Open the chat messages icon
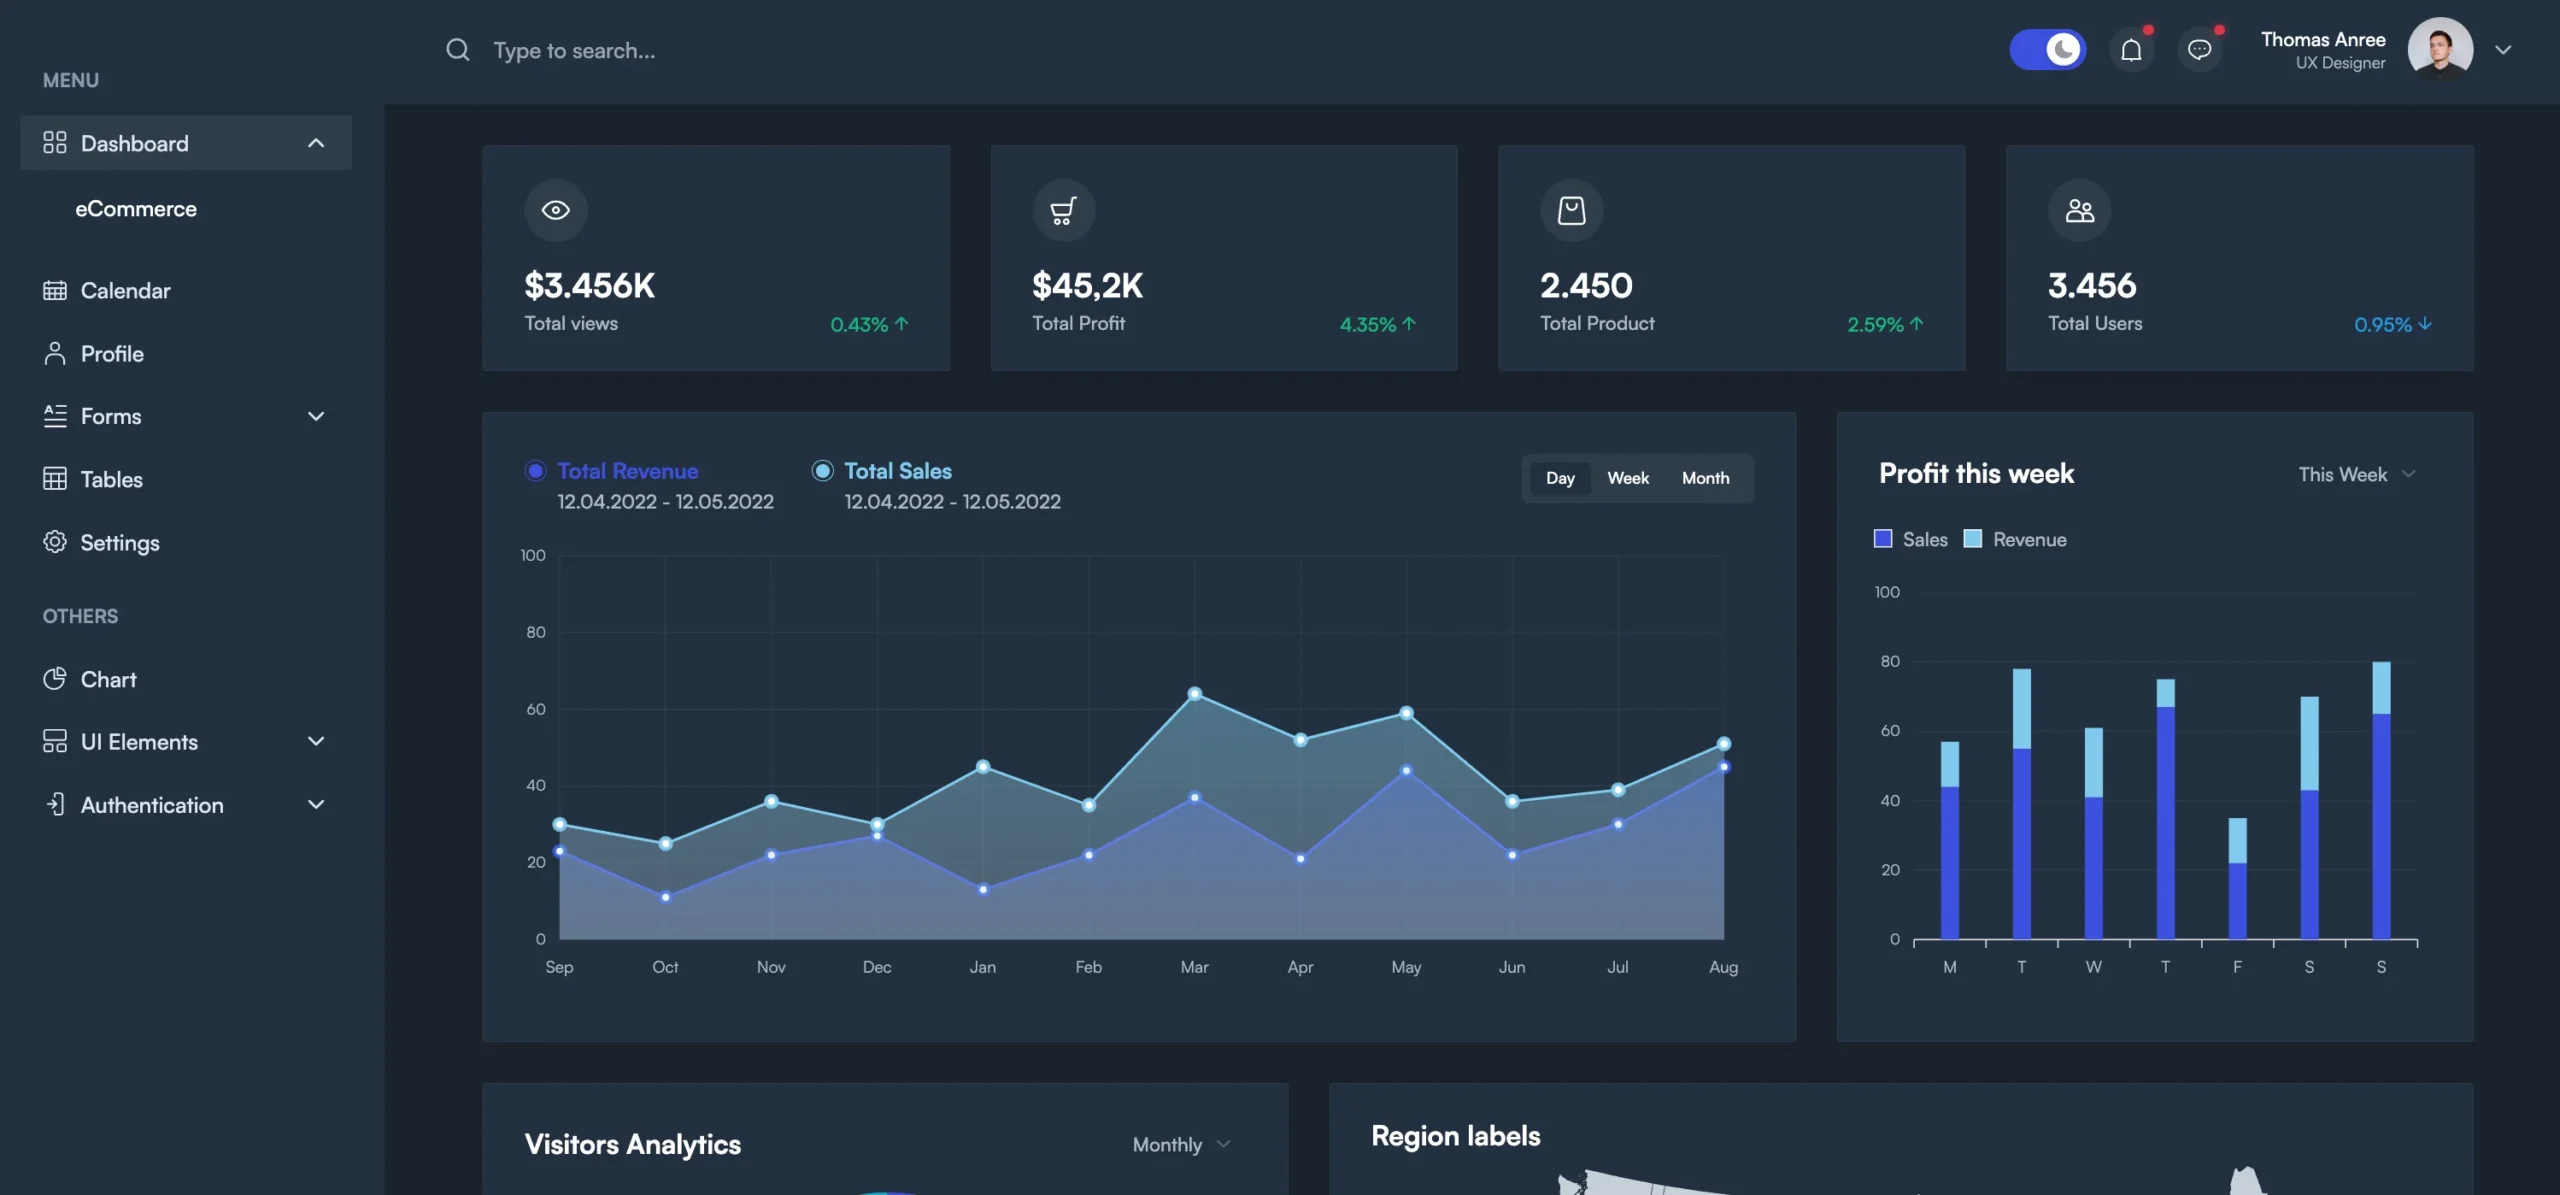2560x1195 pixels. 2199,48
